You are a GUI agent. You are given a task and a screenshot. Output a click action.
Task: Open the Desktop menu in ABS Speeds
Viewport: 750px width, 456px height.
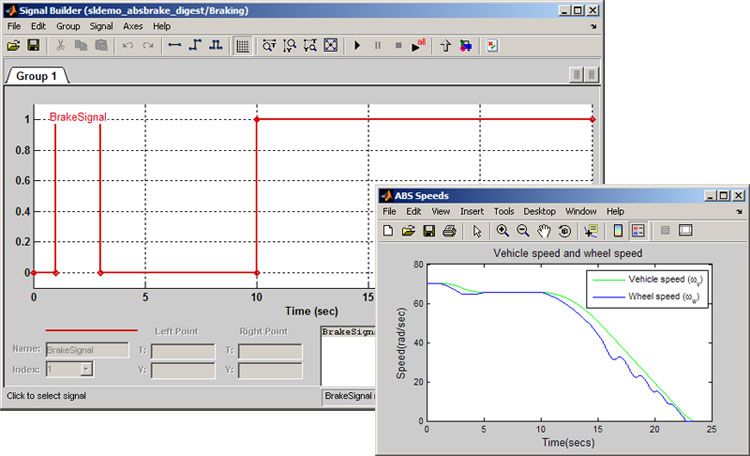click(x=539, y=212)
